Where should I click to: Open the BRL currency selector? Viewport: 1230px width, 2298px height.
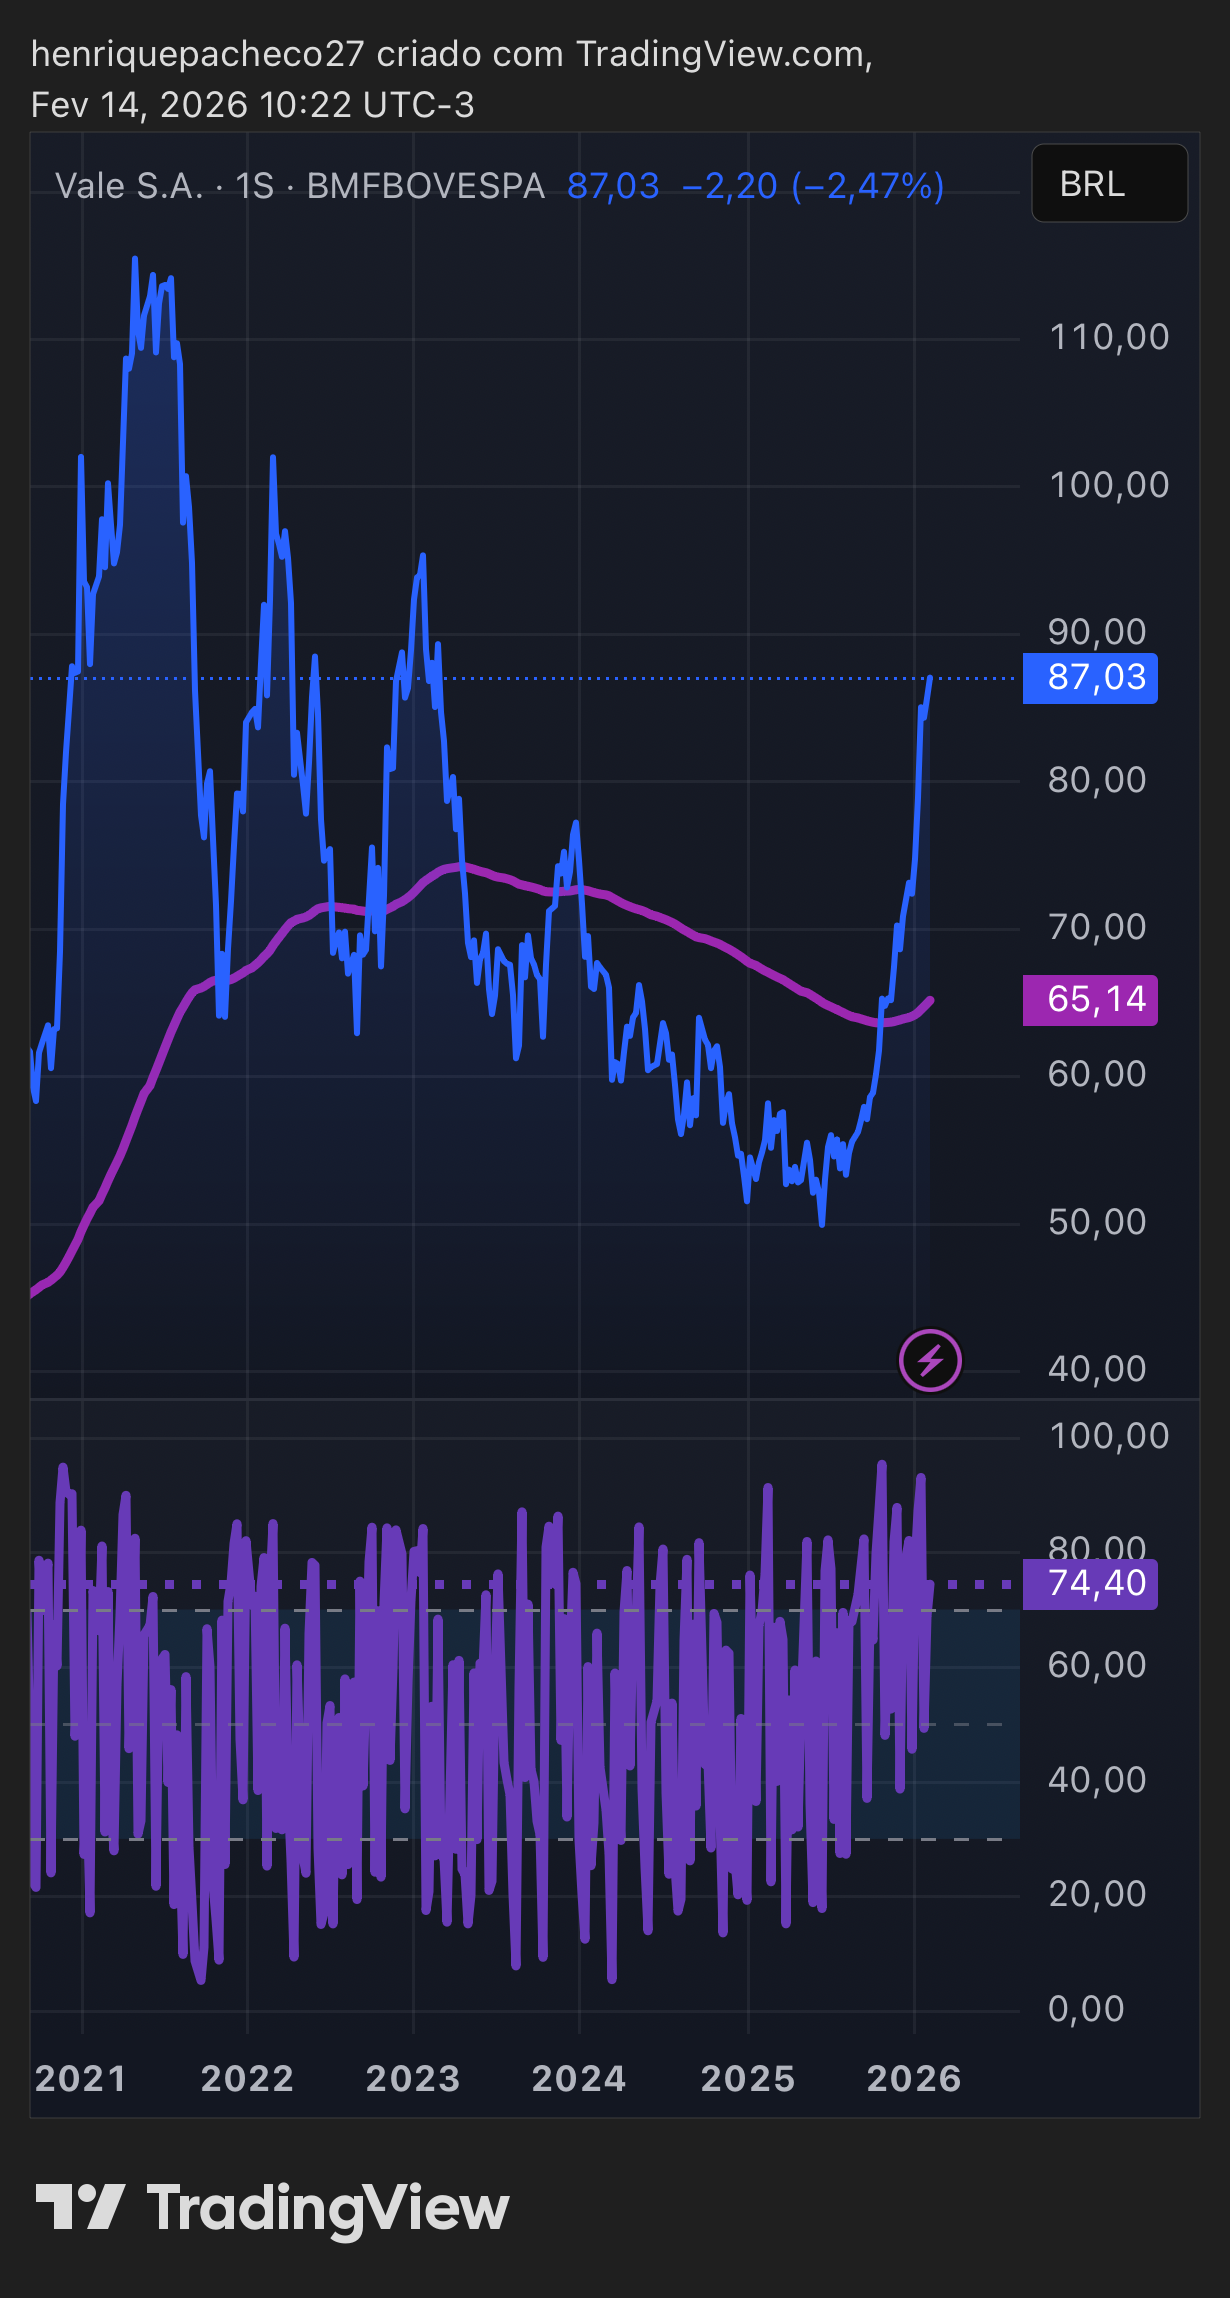click(x=1109, y=183)
